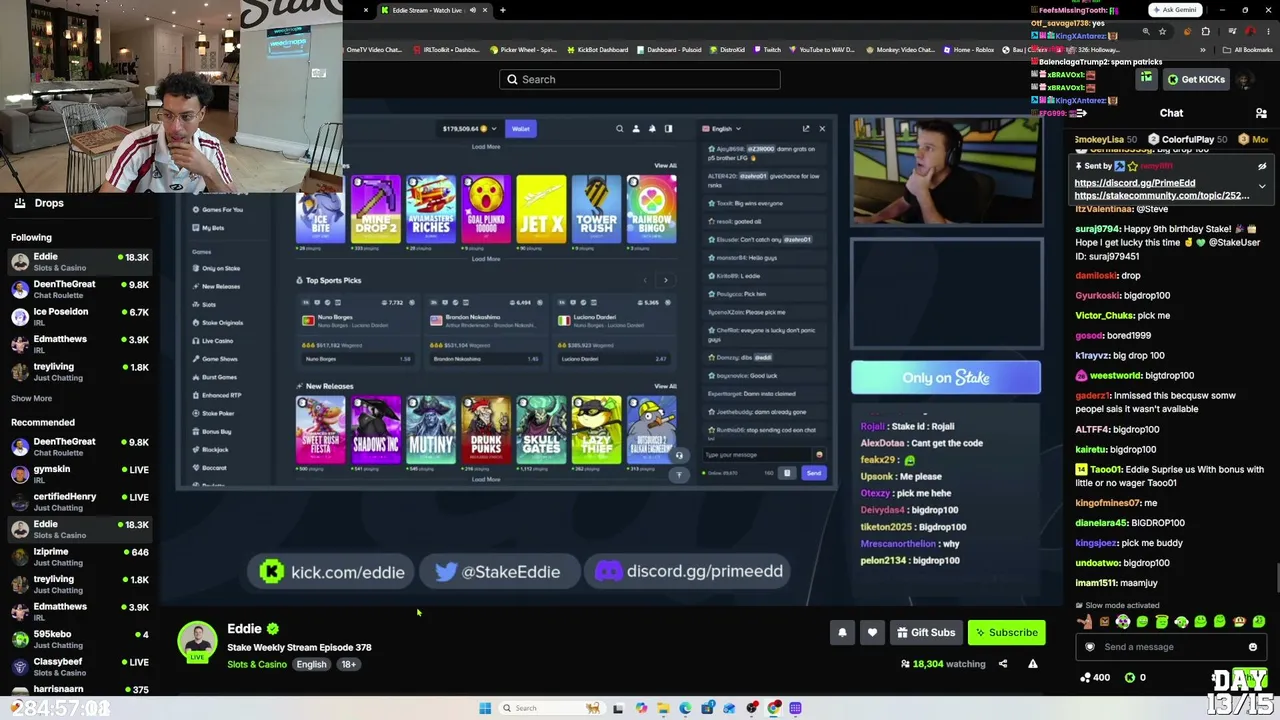Open Eddie's streamer avatar
Image resolution: width=1280 pixels, height=720 pixels.
click(197, 641)
